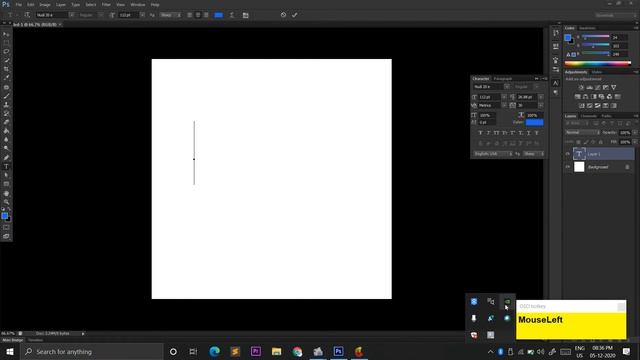Open the Normal blend mode dropdown

tap(582, 132)
